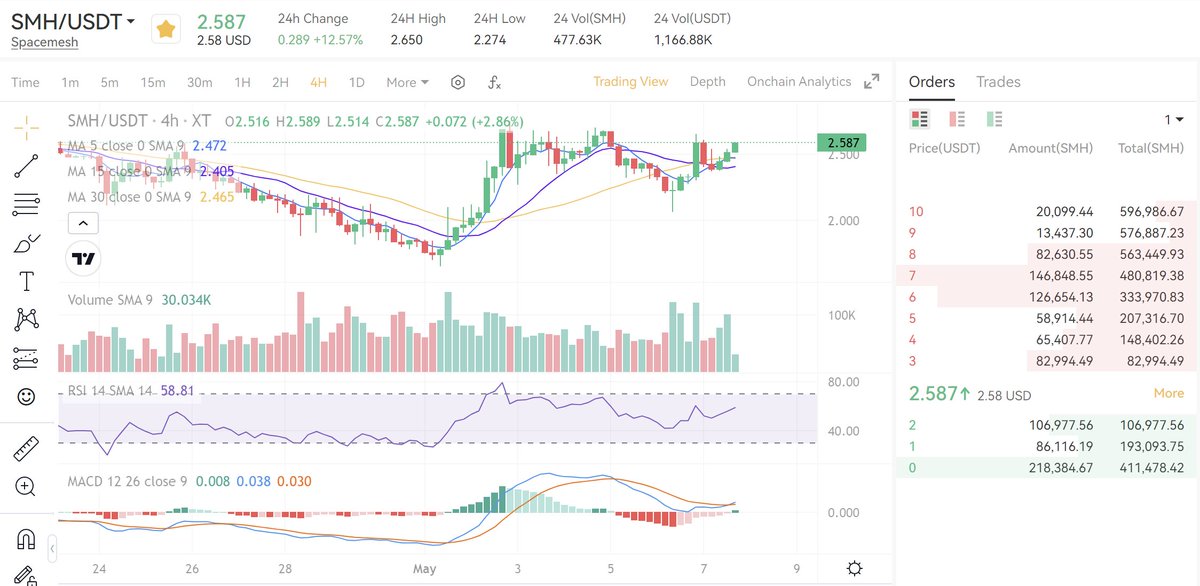The width and height of the screenshot is (1200, 586).
Task: Select sell order row with price 10
Action: tap(1046, 212)
